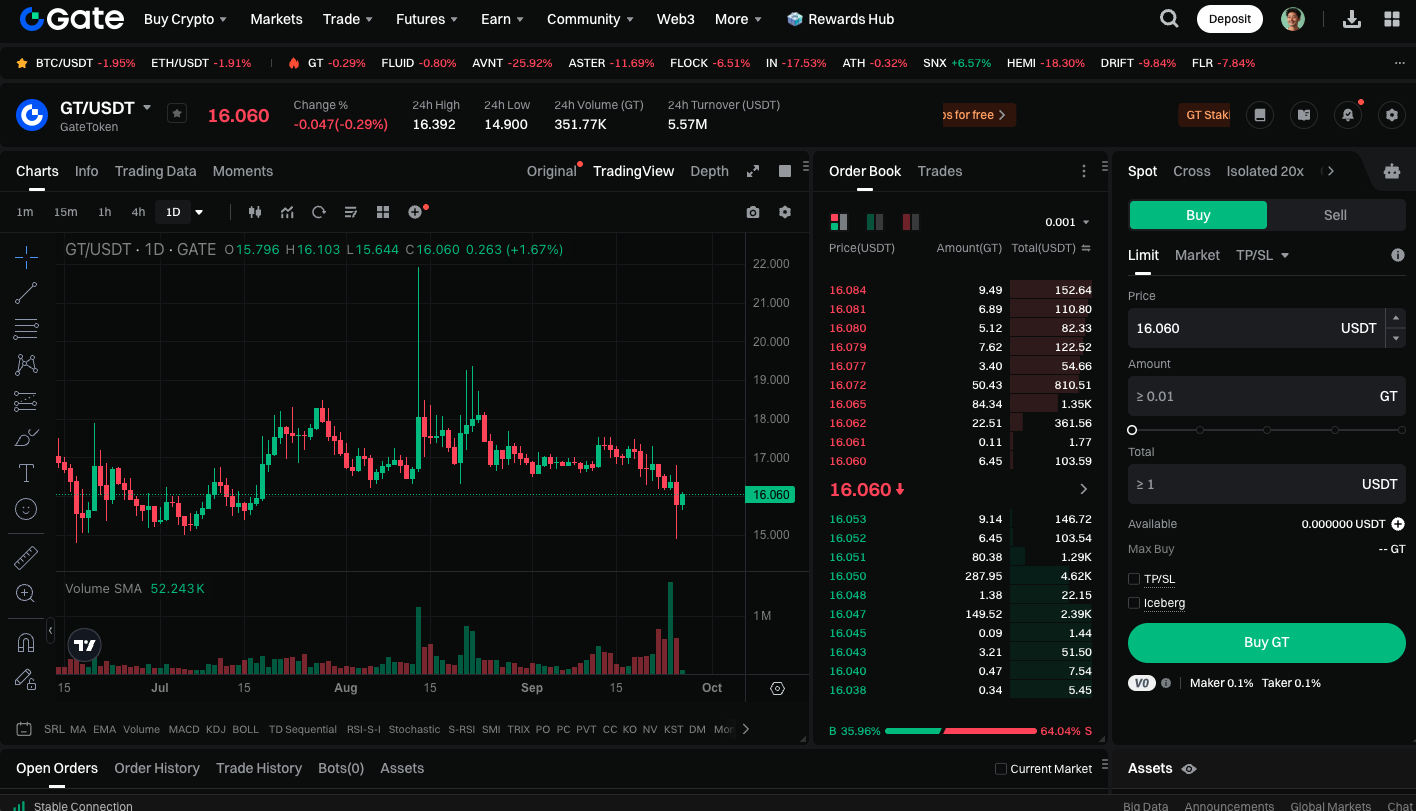Select the brush drawing tool

pyautogui.click(x=26, y=437)
